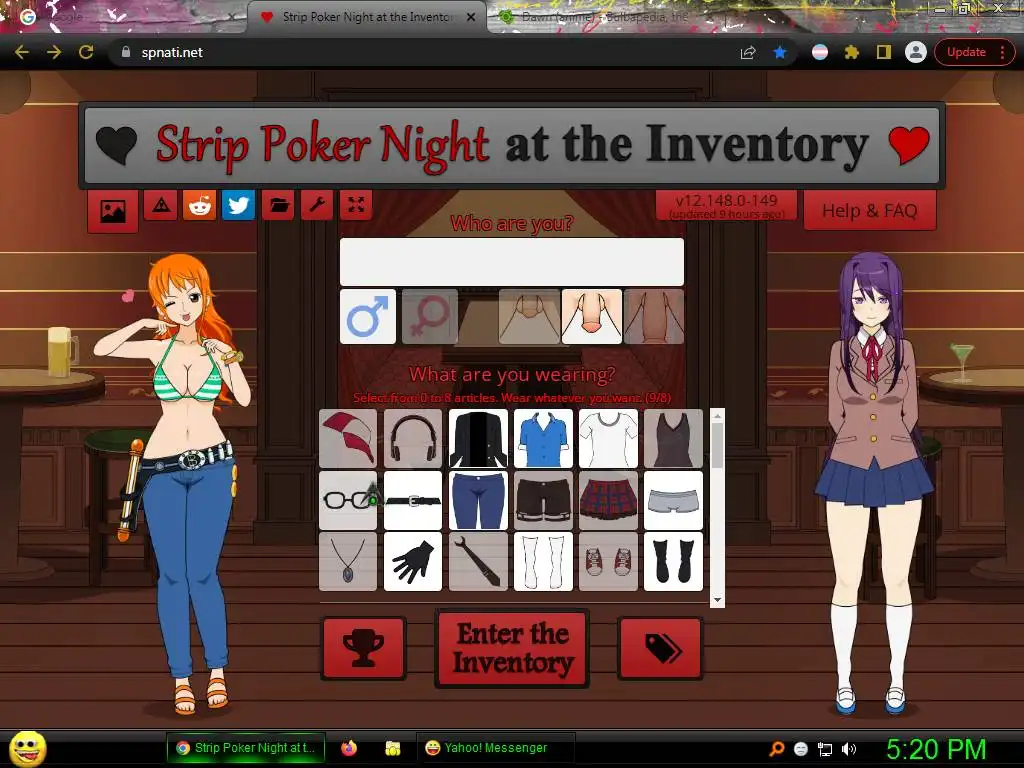Open Firefox from the taskbar
The height and width of the screenshot is (768, 1024).
click(x=349, y=748)
